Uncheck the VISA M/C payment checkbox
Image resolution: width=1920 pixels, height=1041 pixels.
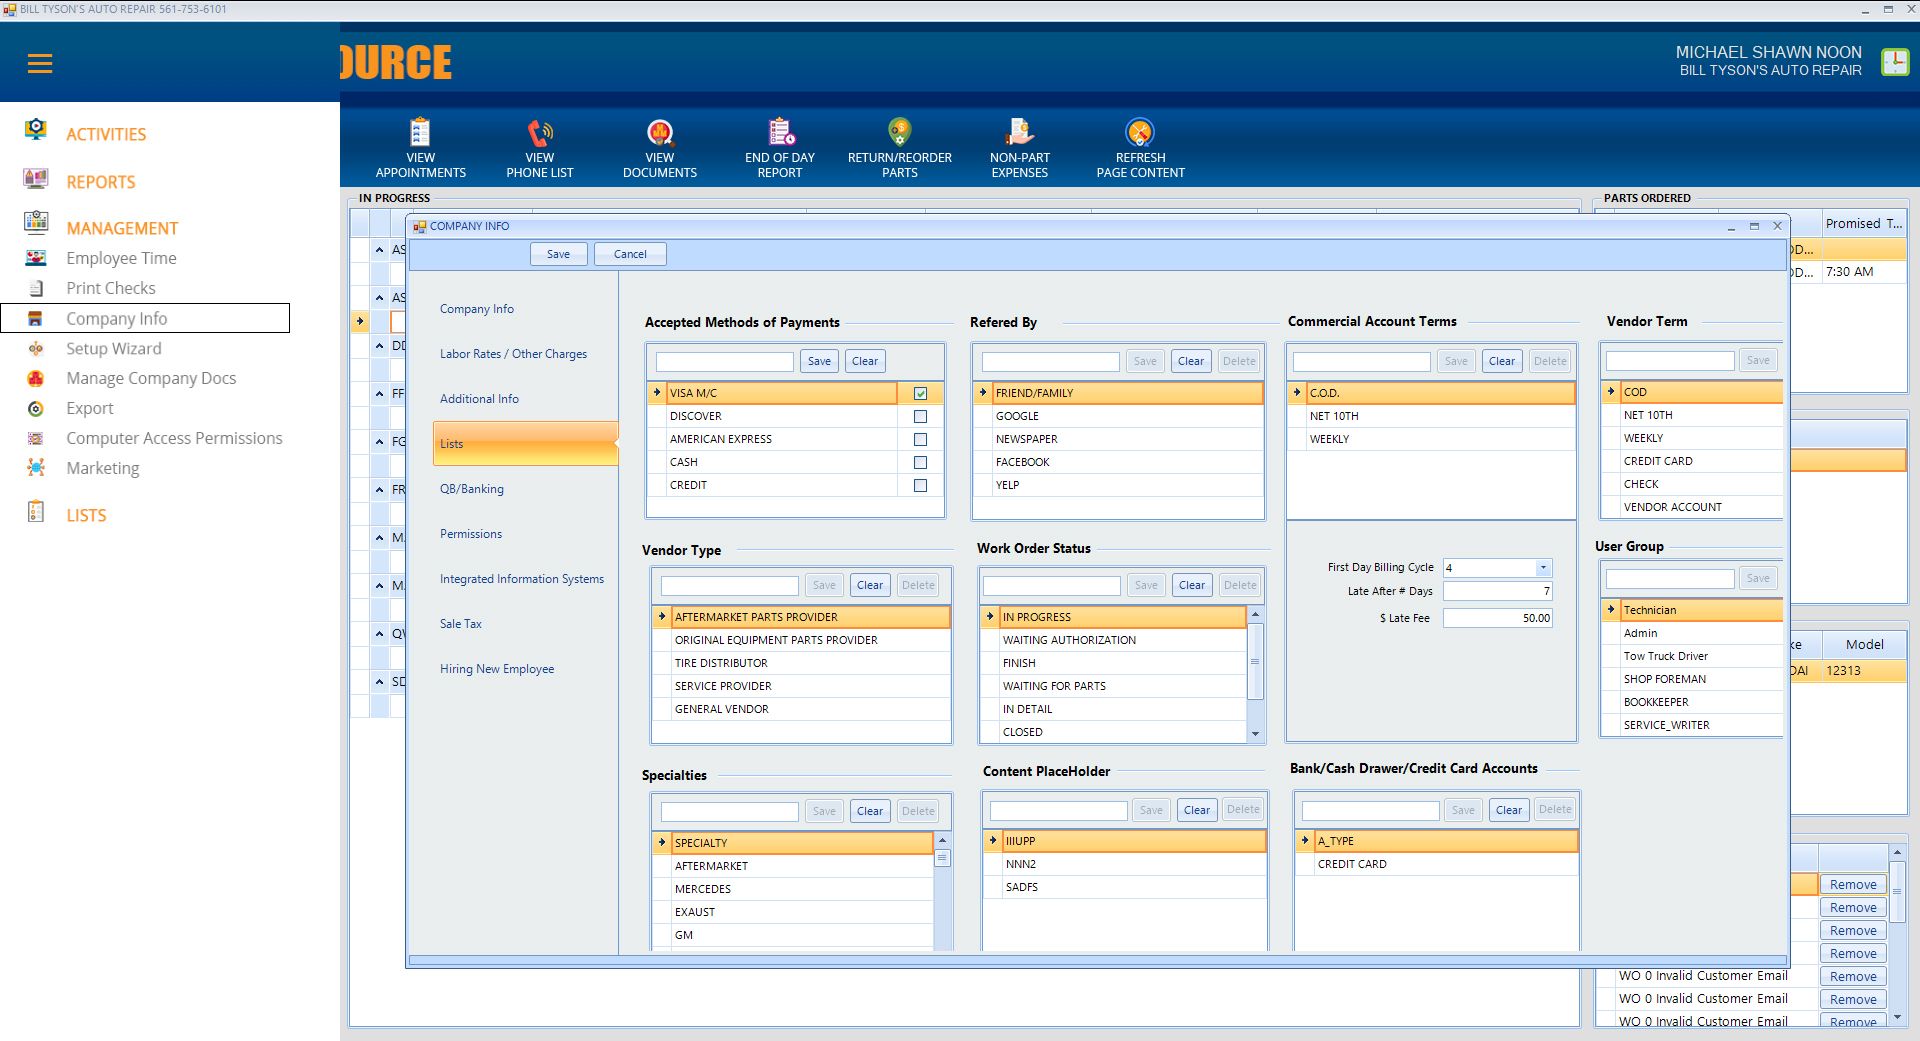click(x=920, y=393)
